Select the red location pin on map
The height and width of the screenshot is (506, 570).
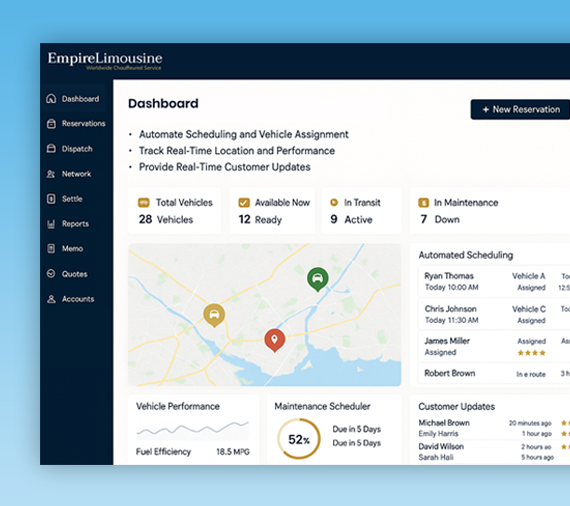pyautogui.click(x=274, y=340)
